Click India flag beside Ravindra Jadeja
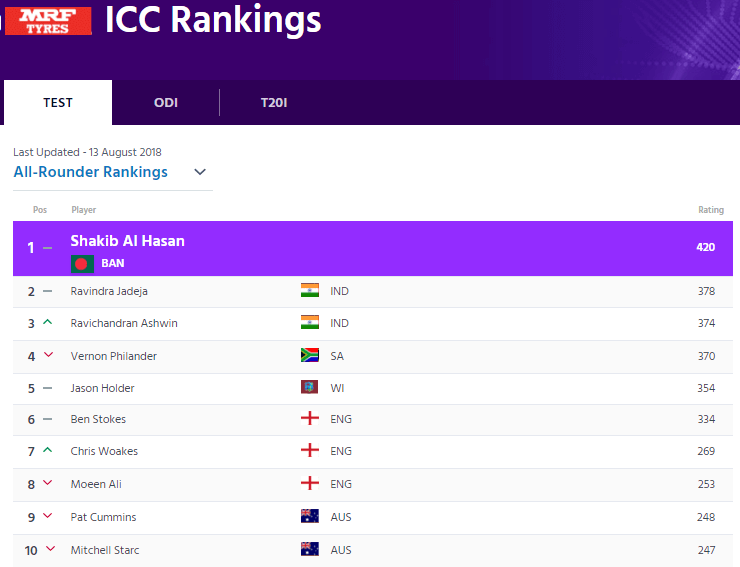This screenshot has height=567, width=740. point(310,291)
